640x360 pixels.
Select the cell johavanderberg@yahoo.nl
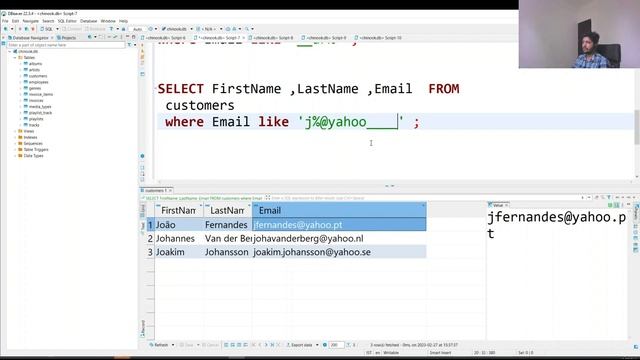click(x=339, y=238)
